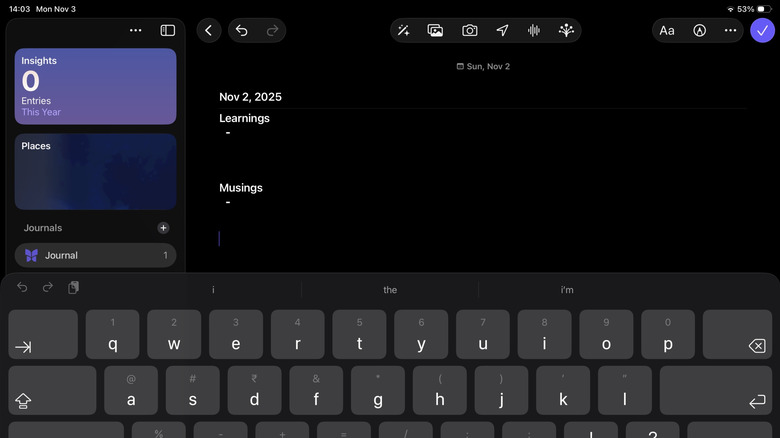Tap the s key
The height and width of the screenshot is (438, 780).
tap(193, 390)
